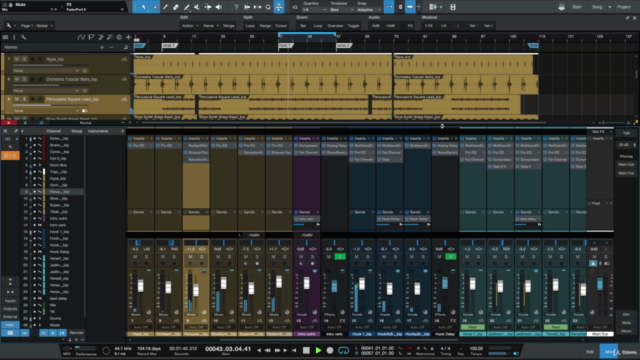Viewport: 640px width, 360px height.
Task: Open the Start page tab
Action: pyautogui.click(x=577, y=7)
